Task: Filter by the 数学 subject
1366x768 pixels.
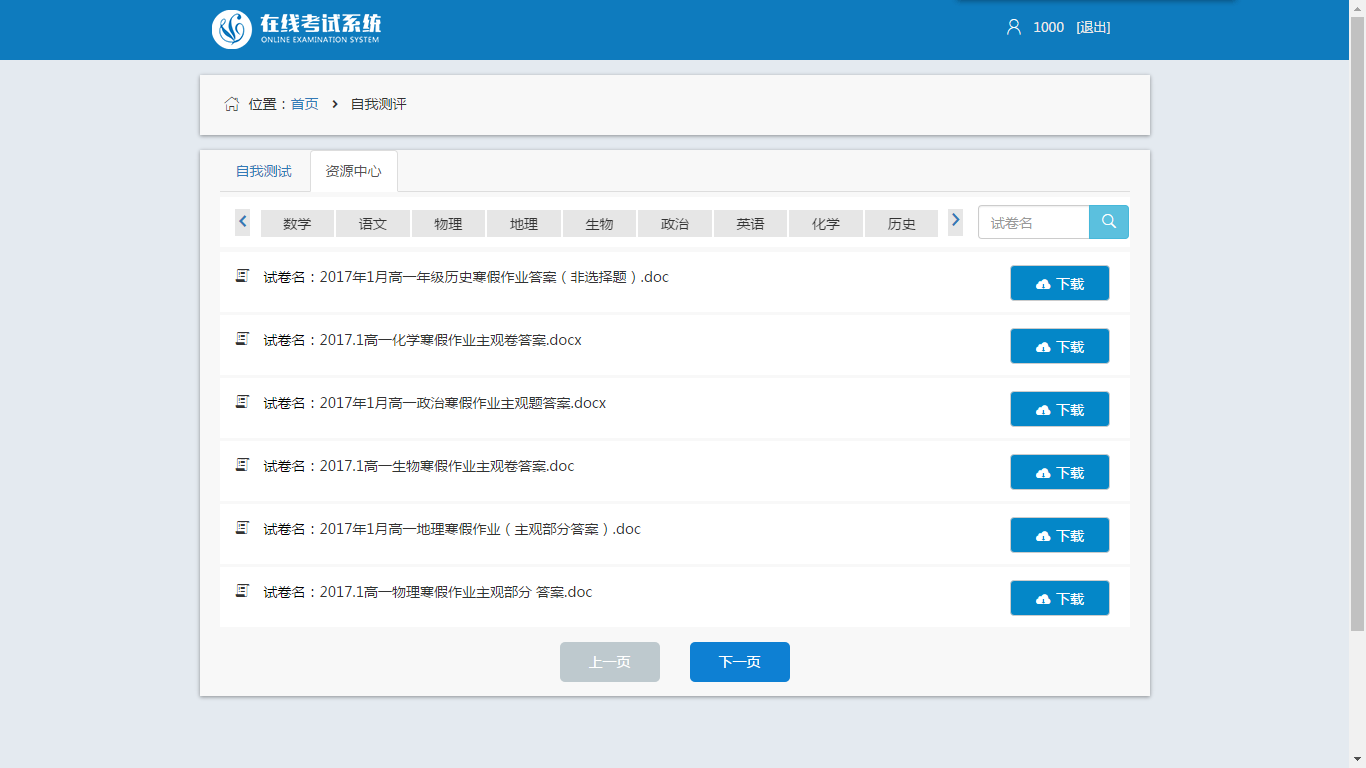Action: coord(297,224)
